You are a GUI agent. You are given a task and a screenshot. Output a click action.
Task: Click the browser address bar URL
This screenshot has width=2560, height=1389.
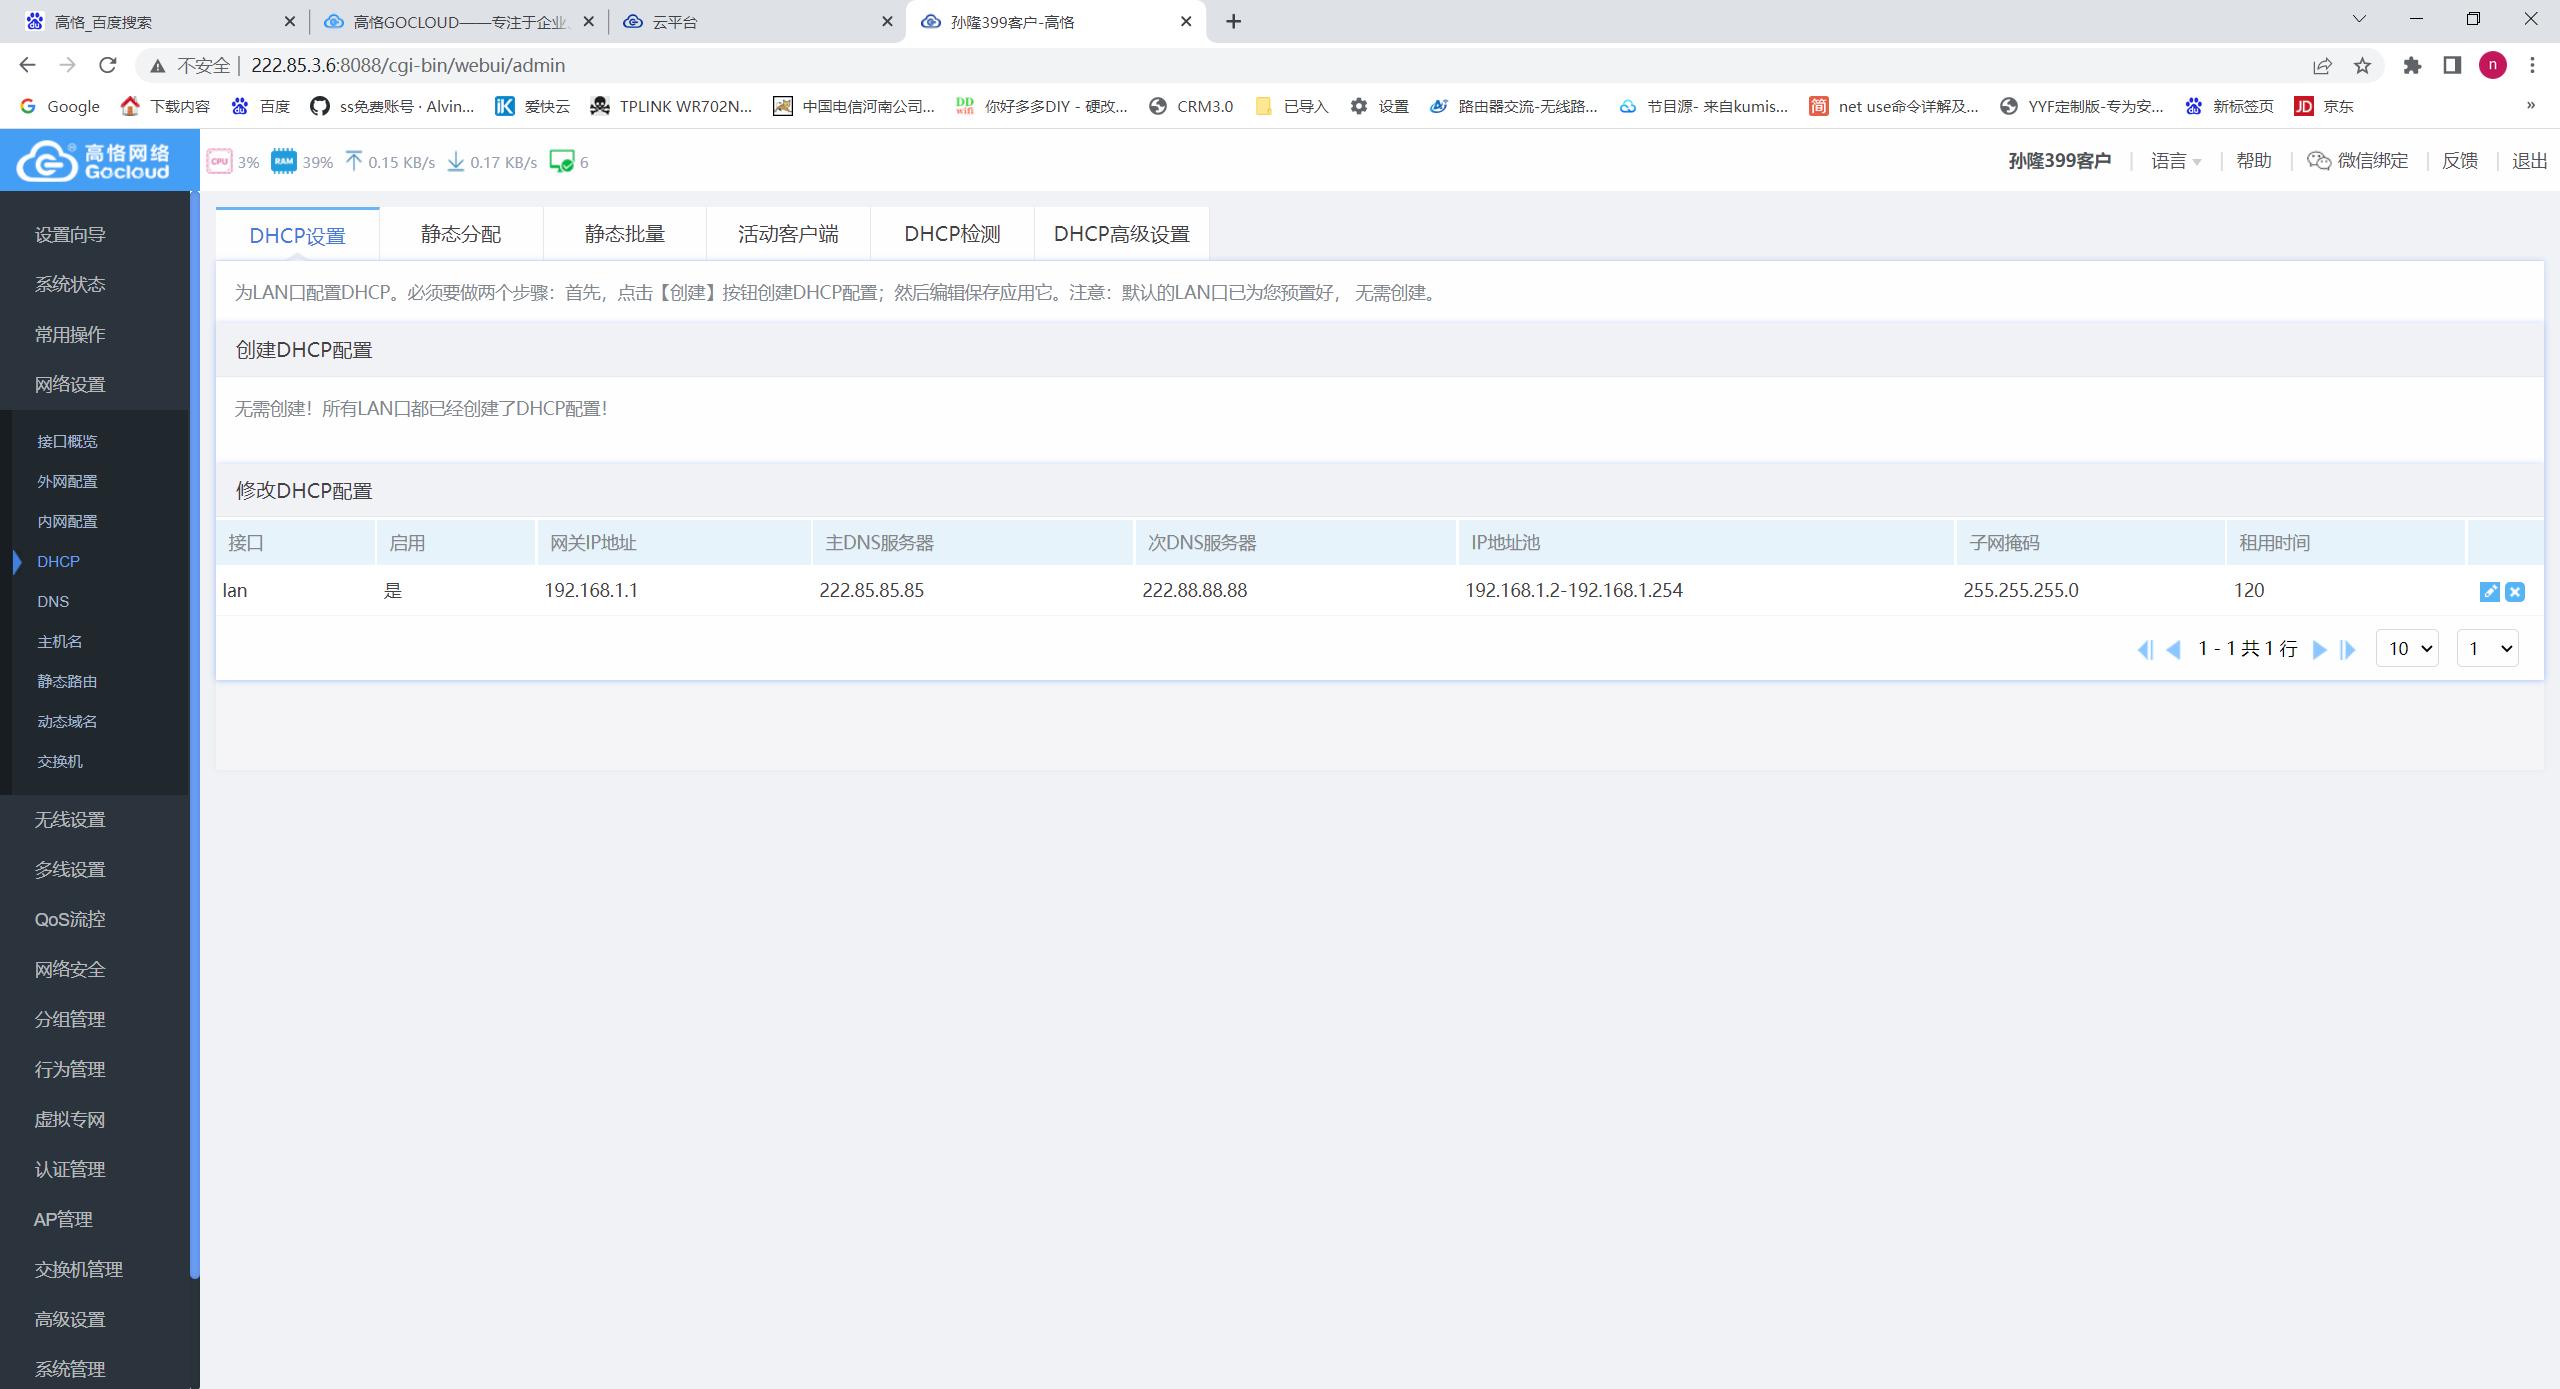click(408, 65)
